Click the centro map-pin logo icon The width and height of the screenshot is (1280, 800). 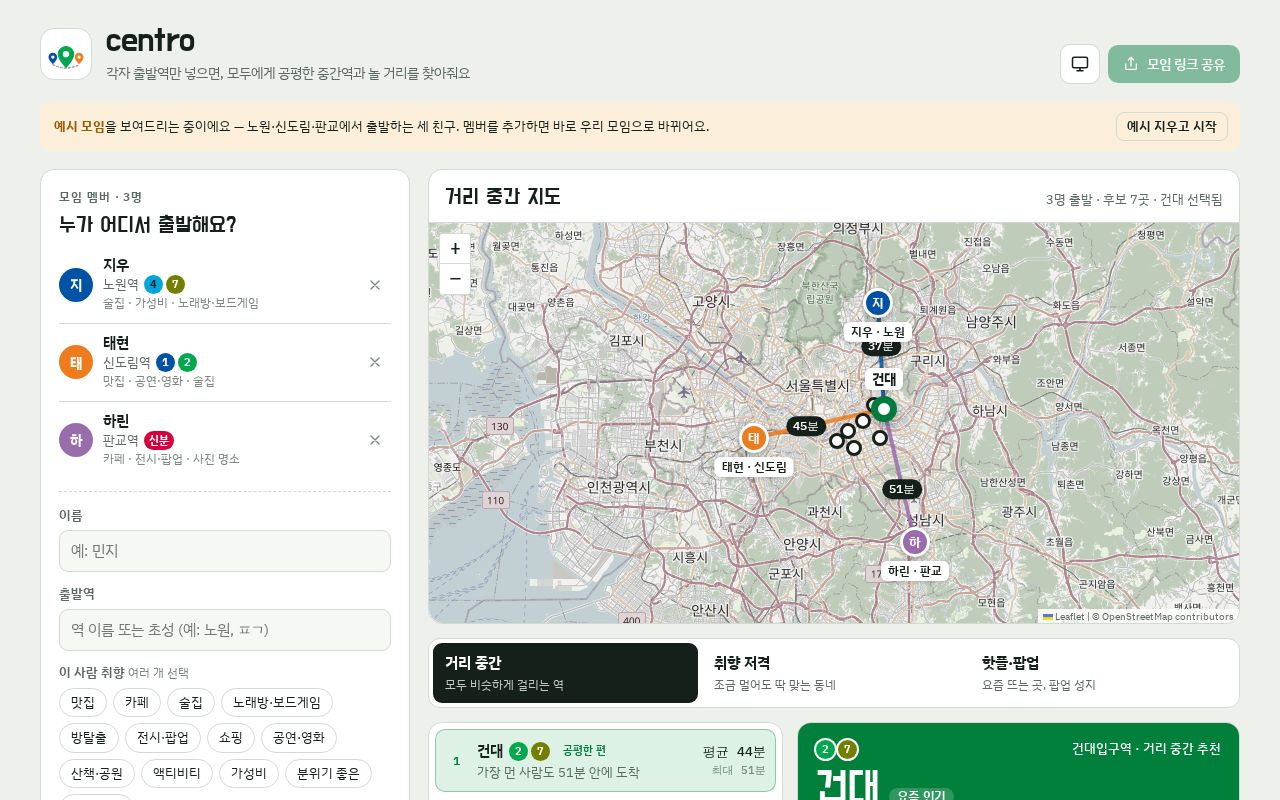coord(66,54)
